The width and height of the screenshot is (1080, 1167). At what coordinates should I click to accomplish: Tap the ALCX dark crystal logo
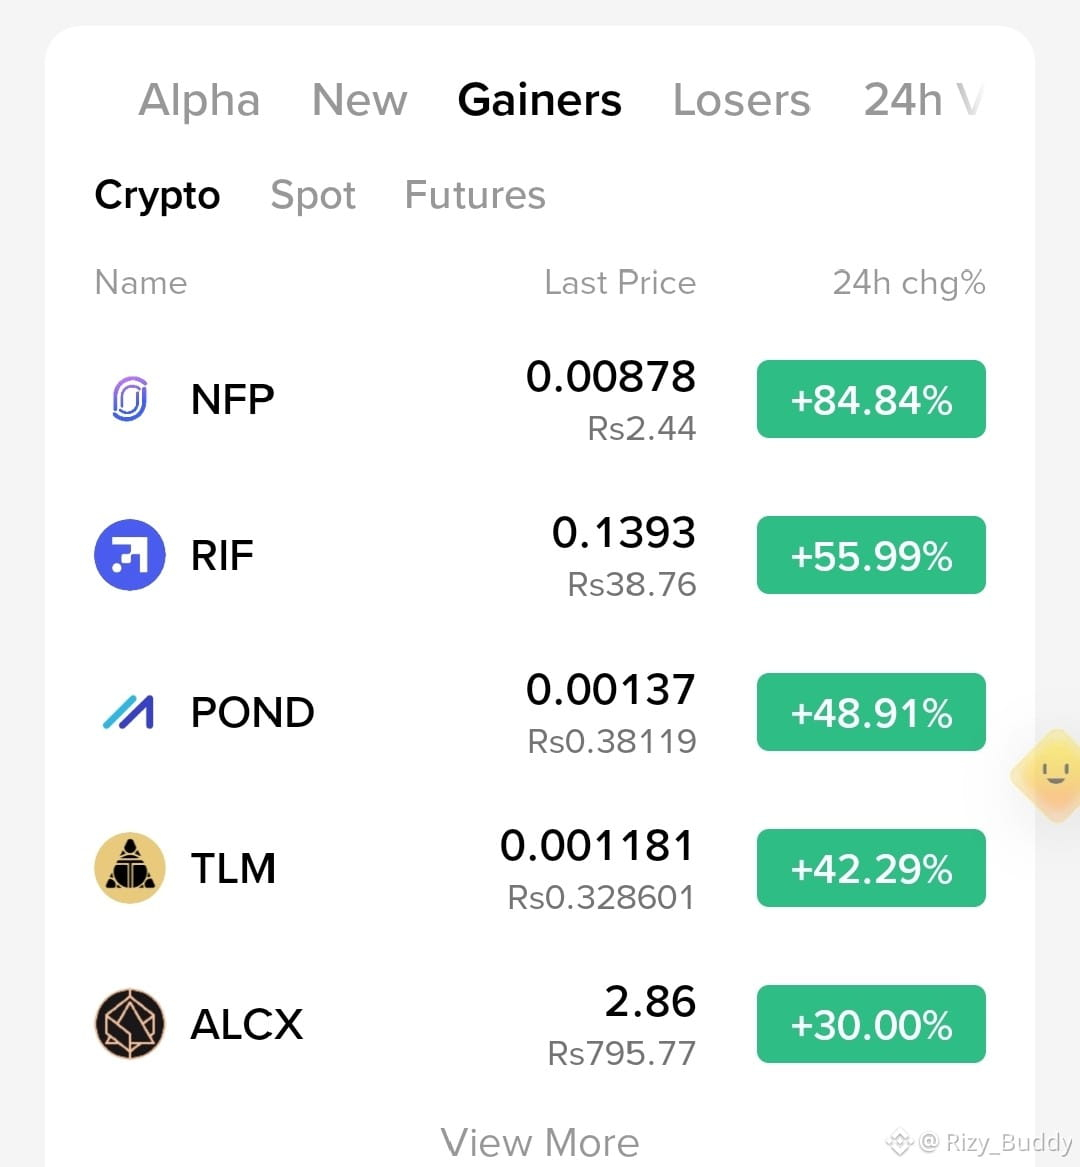click(130, 1024)
